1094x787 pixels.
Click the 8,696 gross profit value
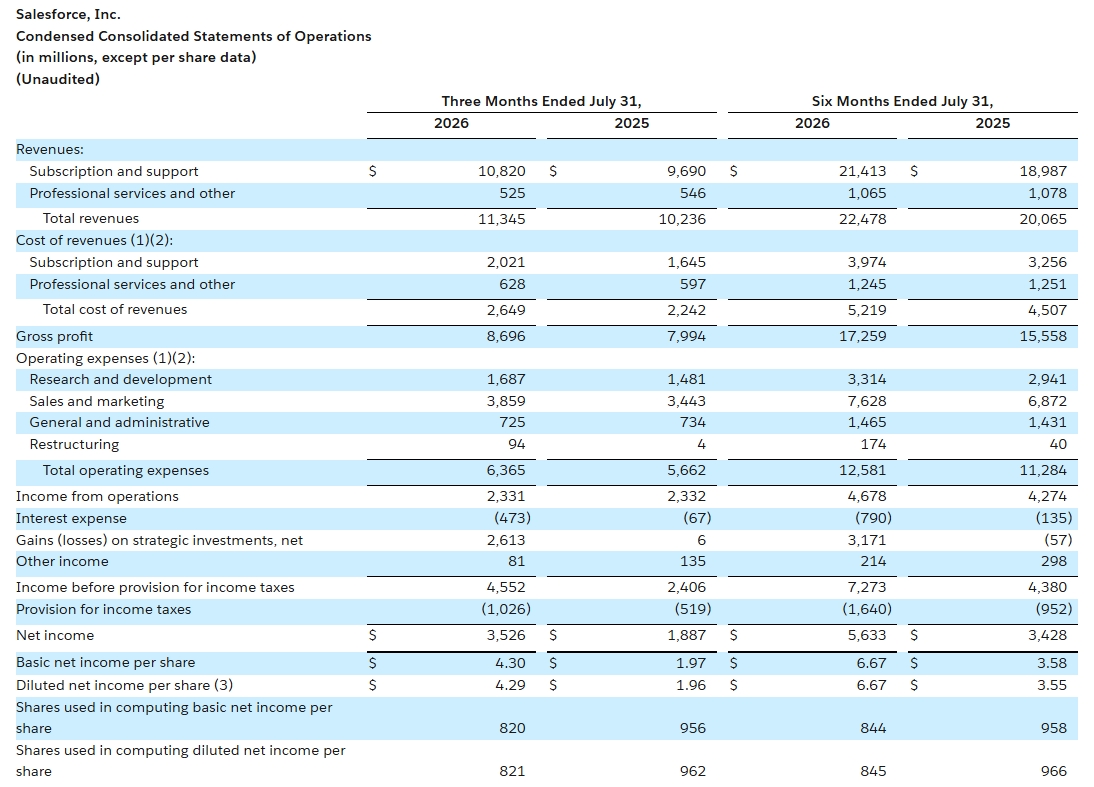tap(506, 336)
